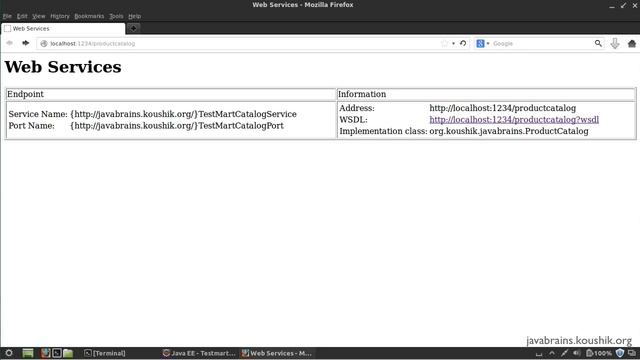This screenshot has height=360, width=640.
Task: Open the File menu
Action: [x=7, y=16]
